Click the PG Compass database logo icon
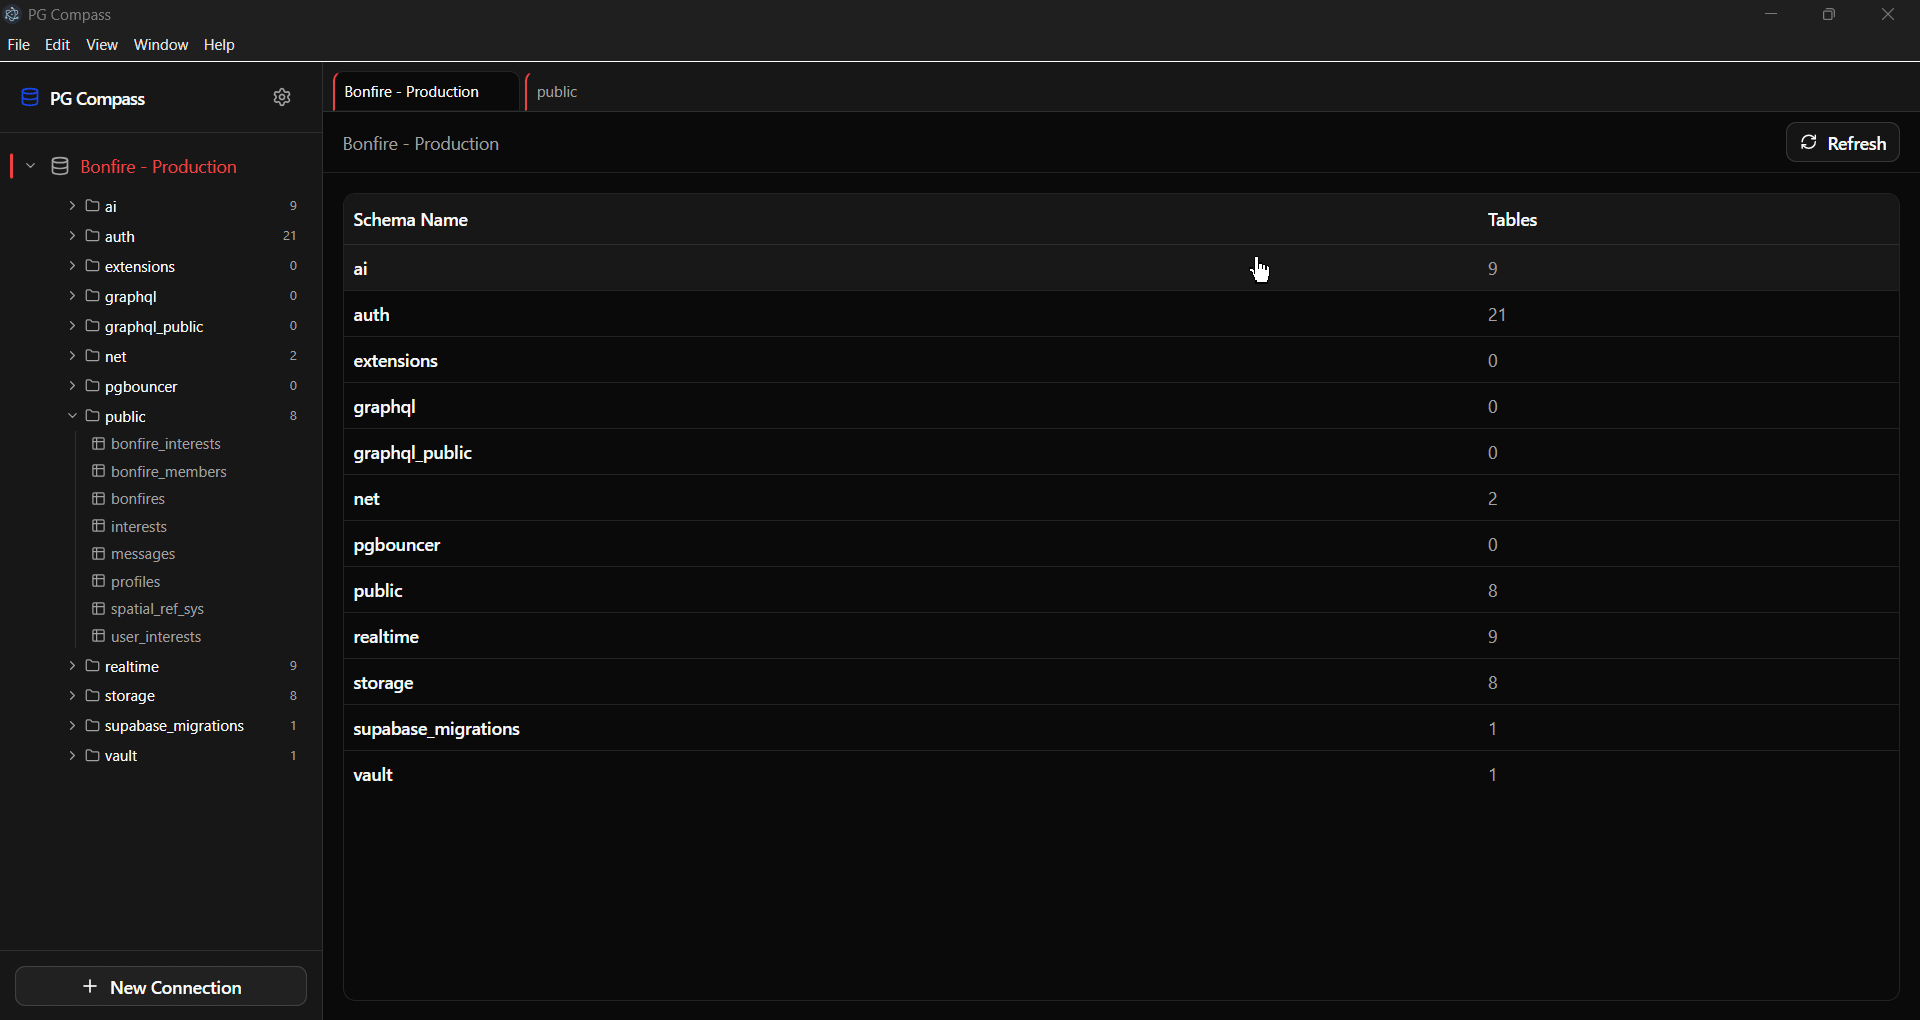The height and width of the screenshot is (1020, 1920). point(30,98)
